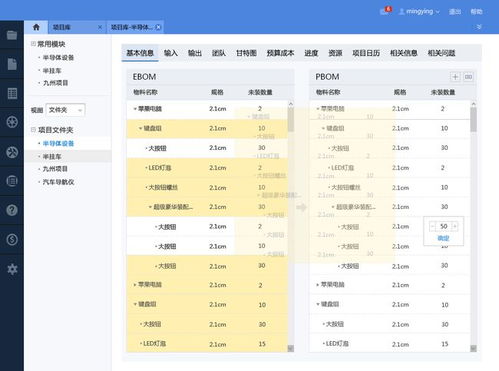The width and height of the screenshot is (499, 371).
Task: Open the 输出 tab
Action: (195, 53)
